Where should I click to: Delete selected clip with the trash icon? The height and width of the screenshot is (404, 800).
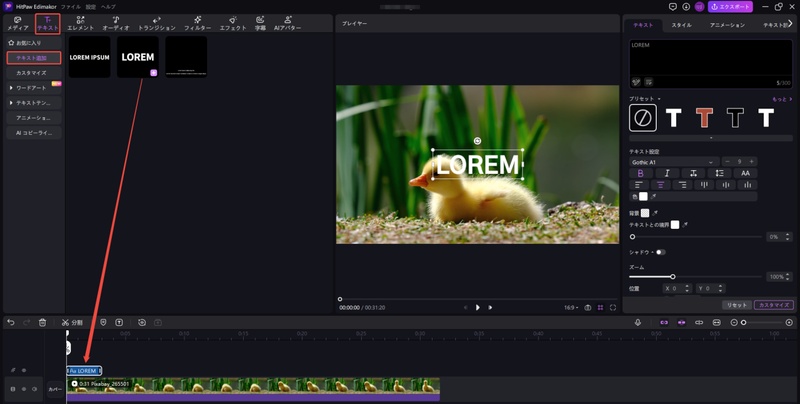coord(42,322)
